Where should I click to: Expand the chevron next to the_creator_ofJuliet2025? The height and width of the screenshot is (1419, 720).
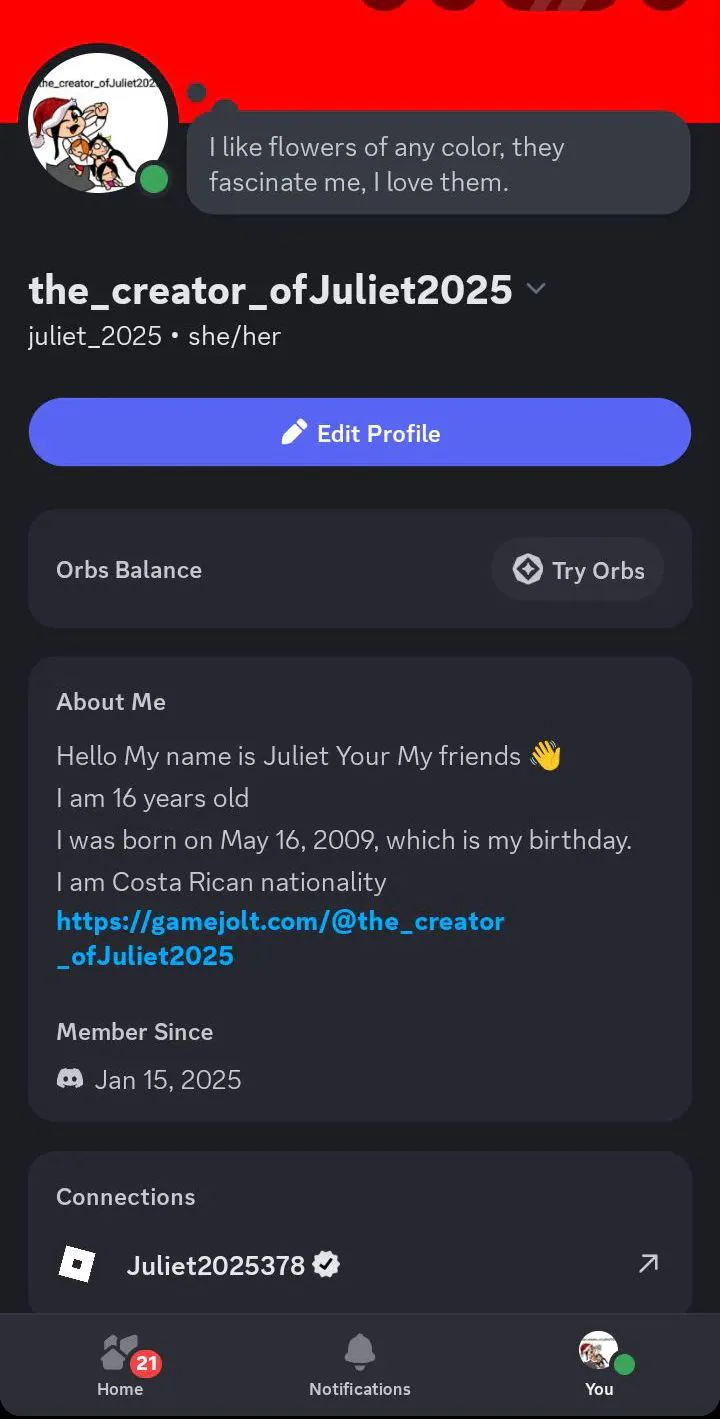pyautogui.click(x=536, y=289)
